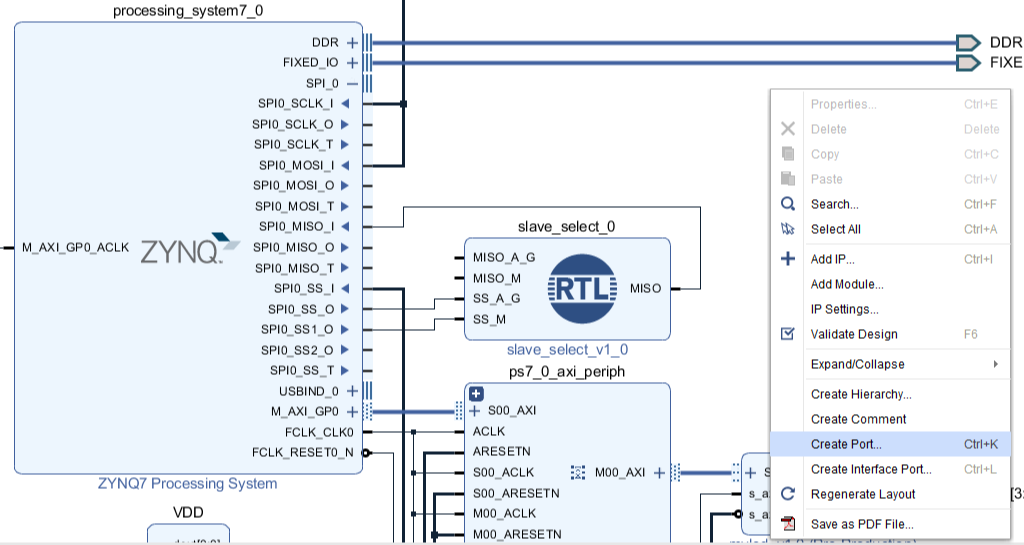Click the Copy icon in context menu
The height and width of the screenshot is (545, 1024).
pyautogui.click(x=788, y=154)
